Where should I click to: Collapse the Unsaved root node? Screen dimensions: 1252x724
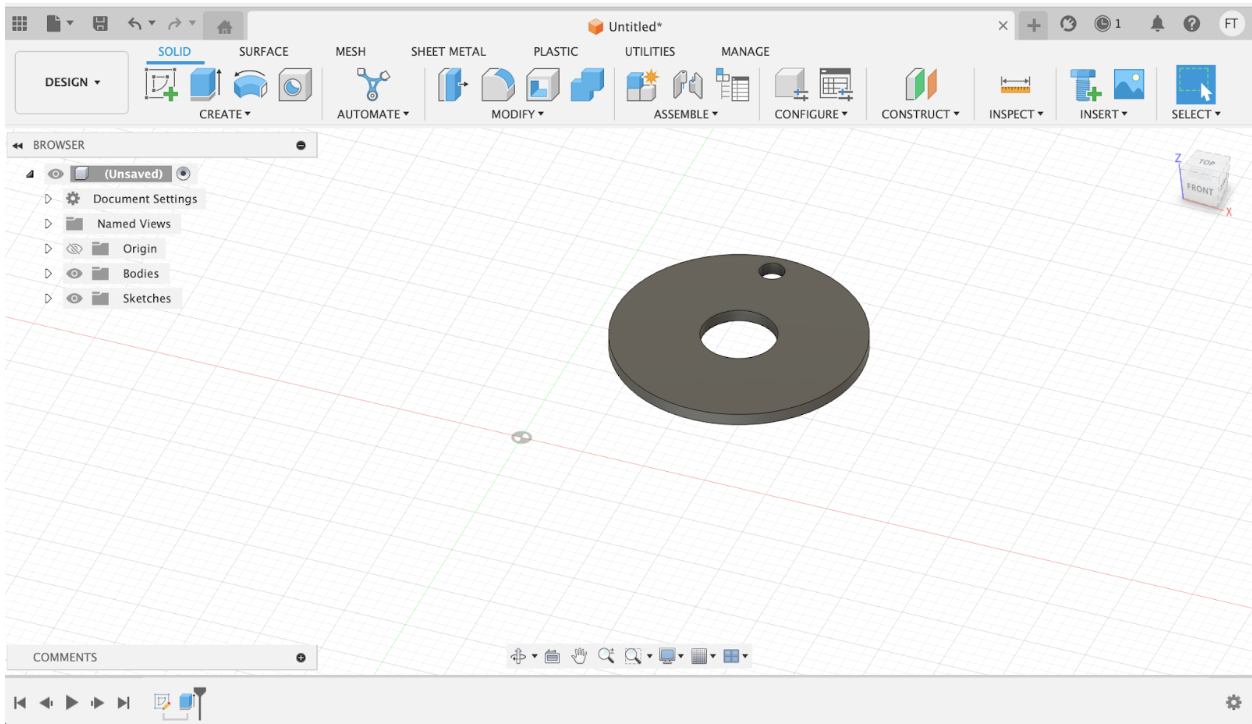29,174
